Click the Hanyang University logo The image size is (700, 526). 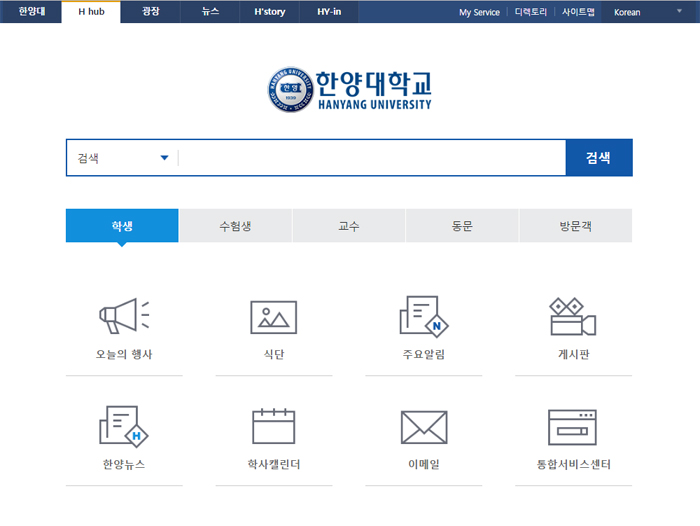[350, 90]
